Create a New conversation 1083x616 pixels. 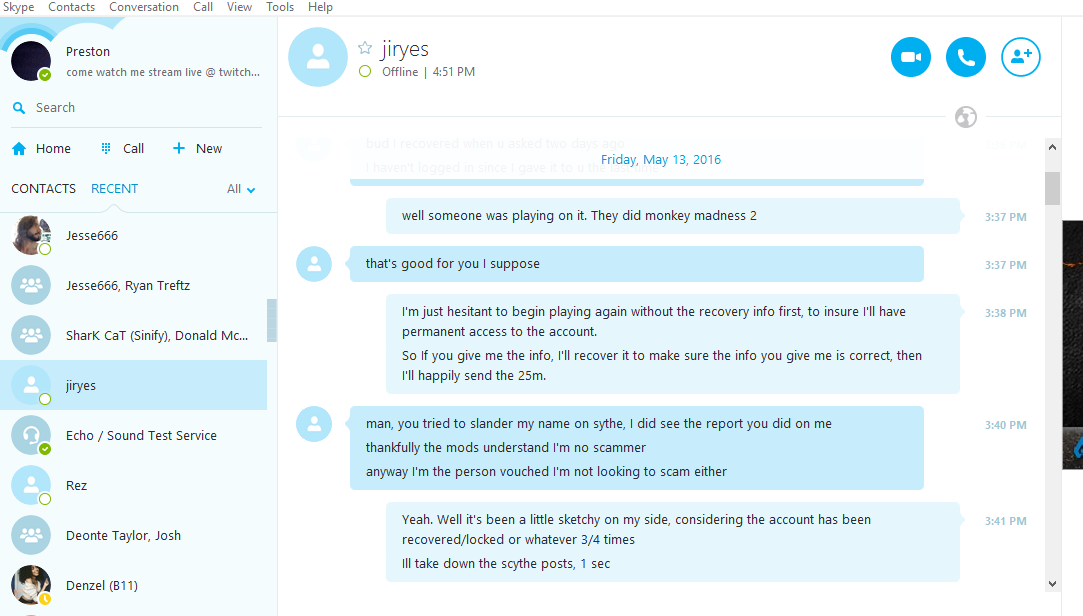197,148
